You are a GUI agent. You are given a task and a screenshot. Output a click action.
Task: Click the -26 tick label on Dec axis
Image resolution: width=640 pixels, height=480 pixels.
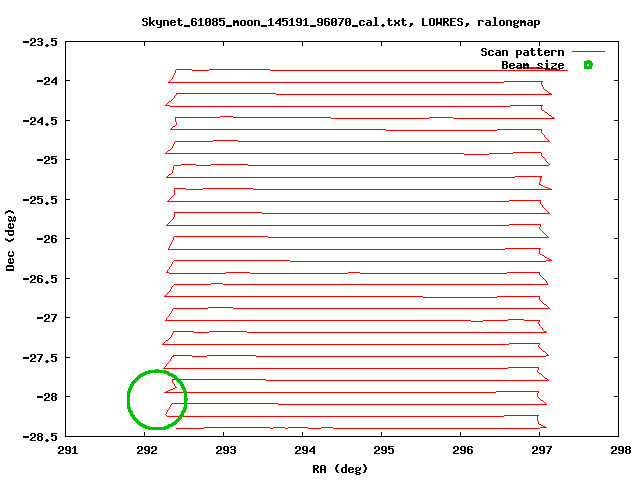click(45, 239)
